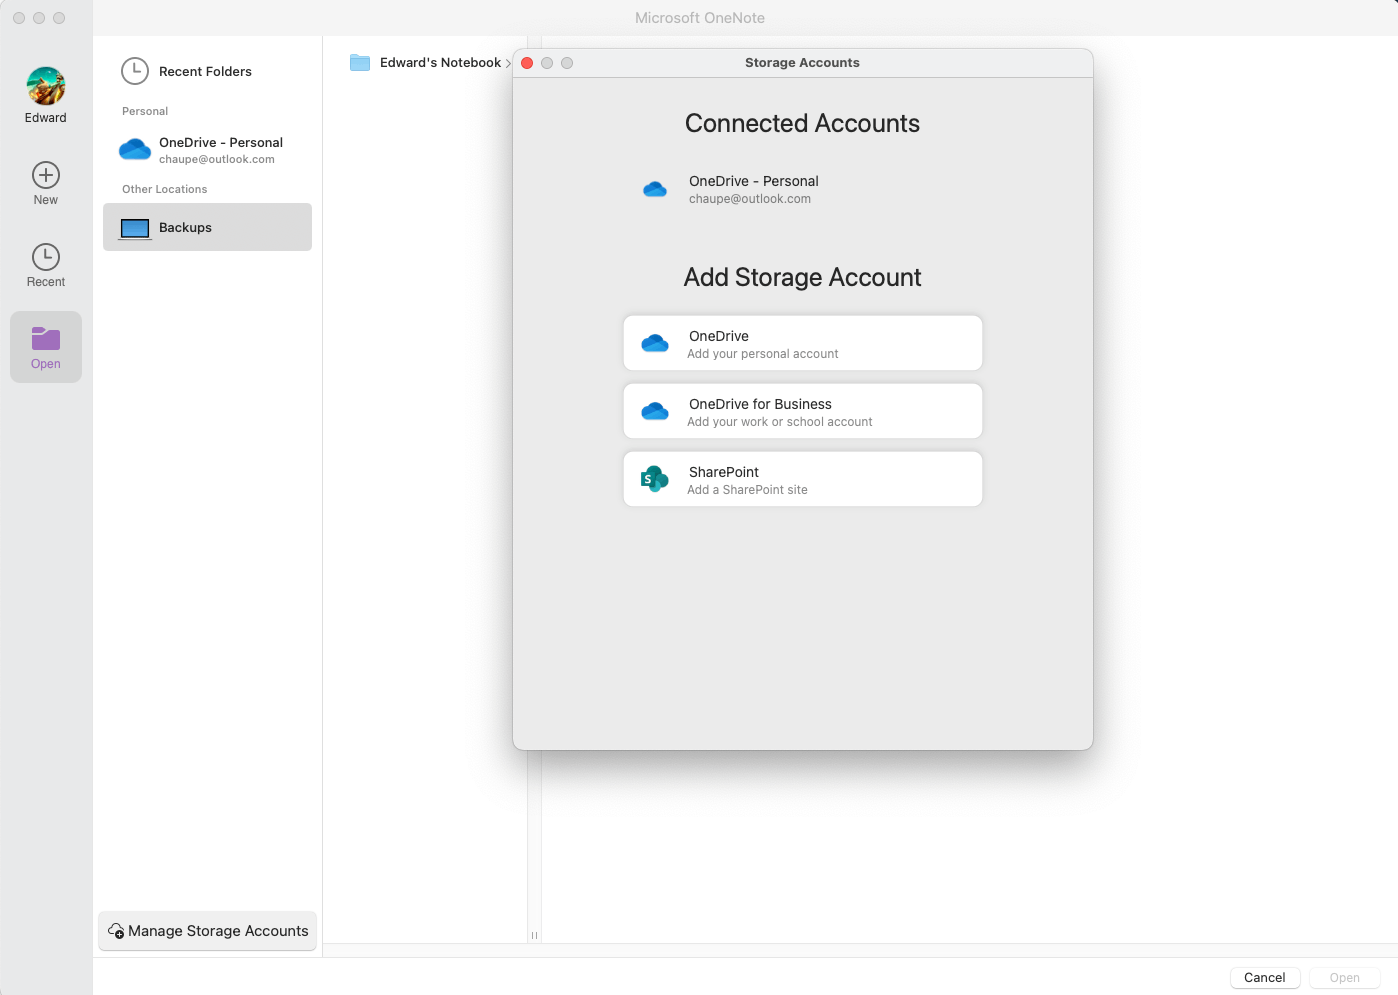Click the Other Locations section label
The height and width of the screenshot is (995, 1398).
pos(165,189)
